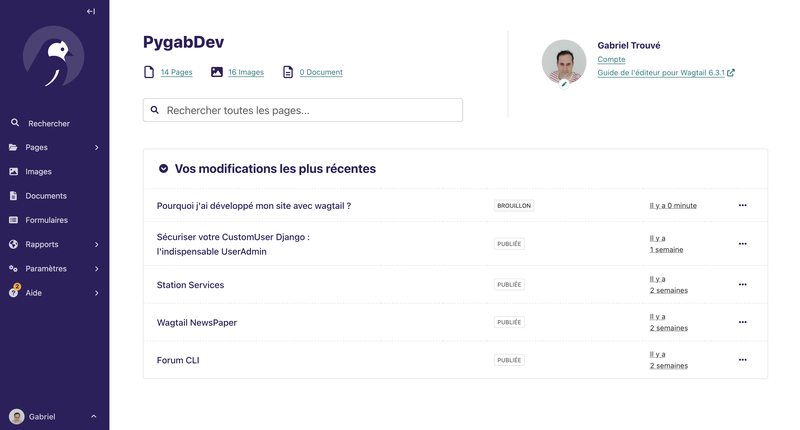The height and width of the screenshot is (430, 800).
Task: Open the Station Services page
Action: click(190, 285)
